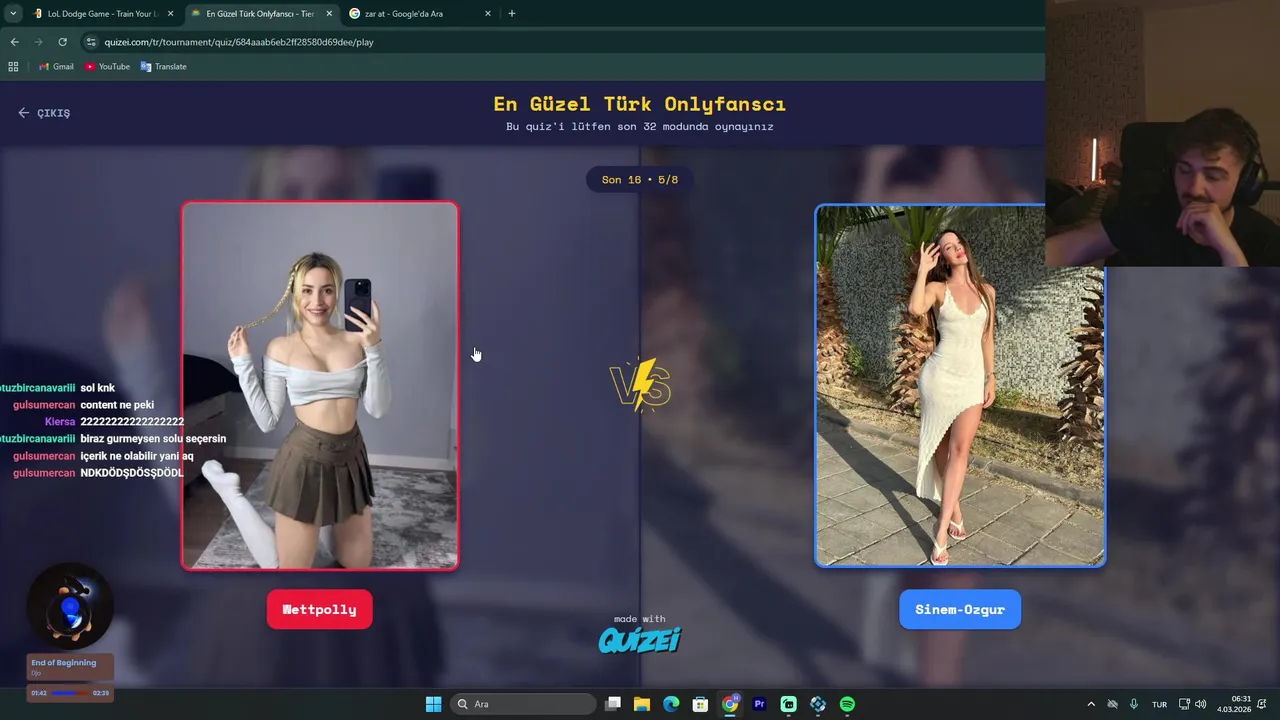Show hidden system tray icons
This screenshot has height=720, width=1280.
[1090, 704]
